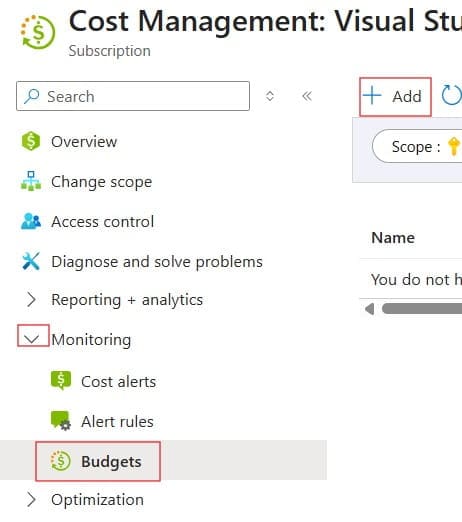Click the Diagnose wrench tools icon

point(31,261)
